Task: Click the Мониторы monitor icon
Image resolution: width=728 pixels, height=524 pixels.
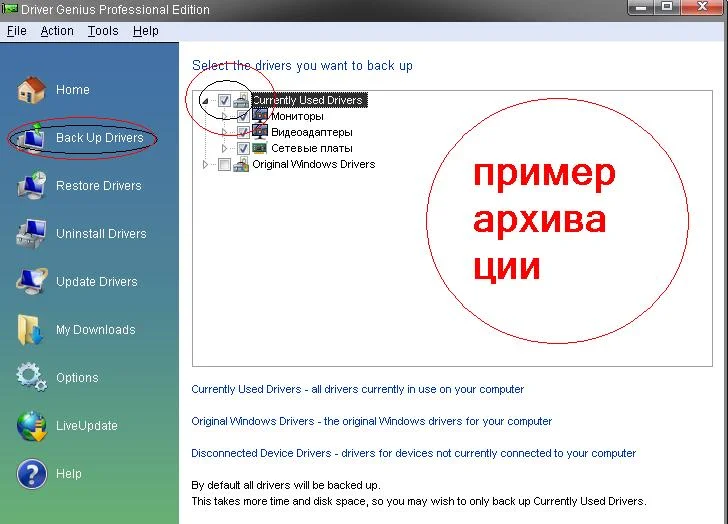Action: (260, 116)
